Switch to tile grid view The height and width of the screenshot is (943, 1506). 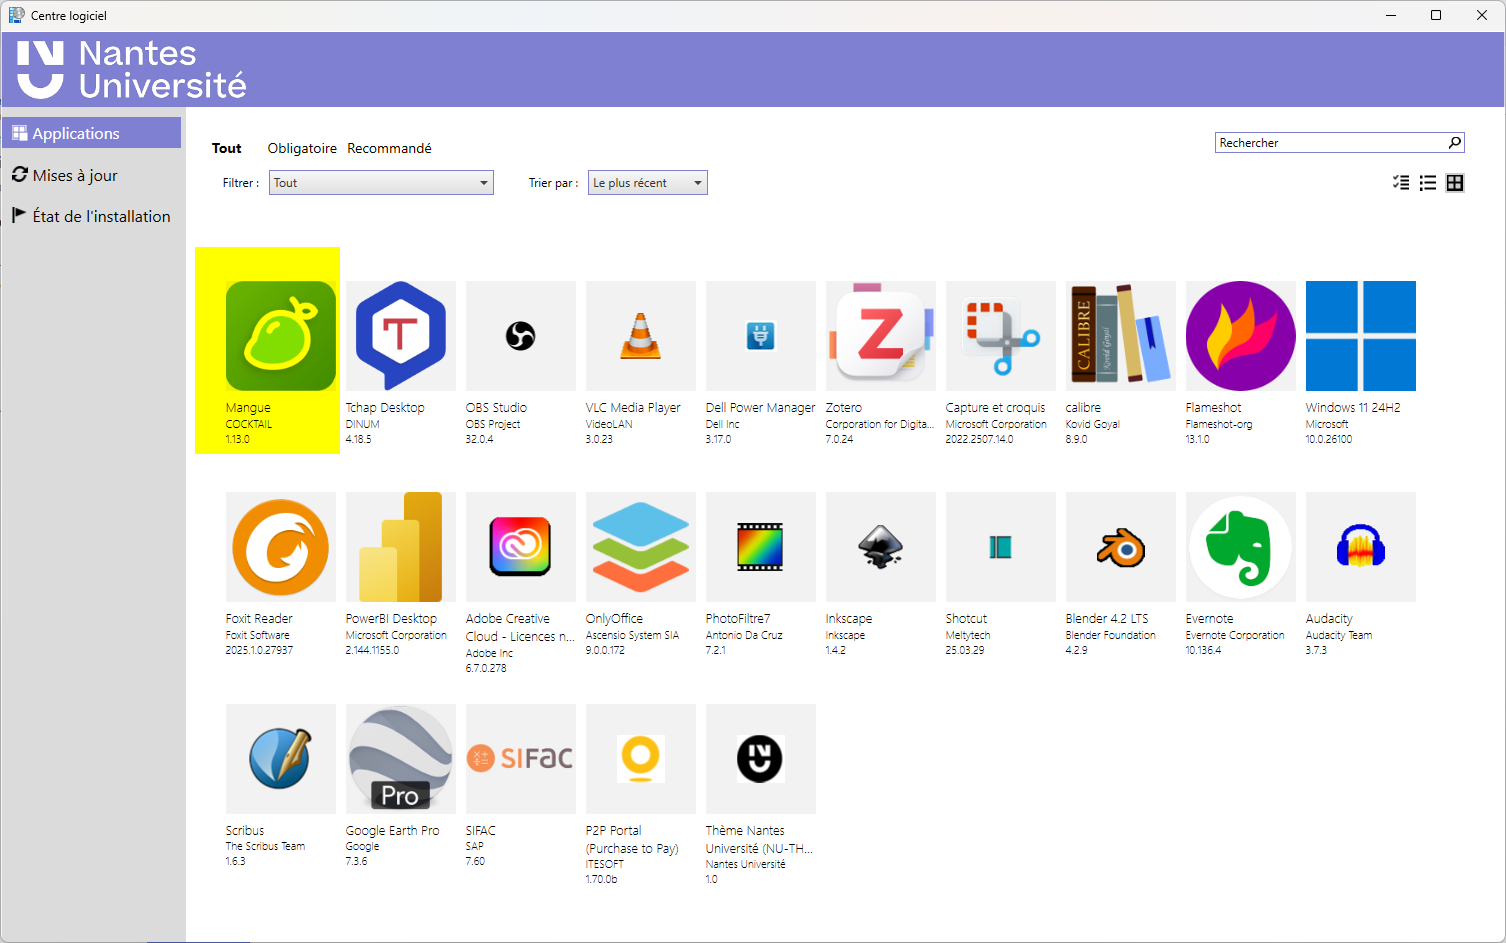1455,183
